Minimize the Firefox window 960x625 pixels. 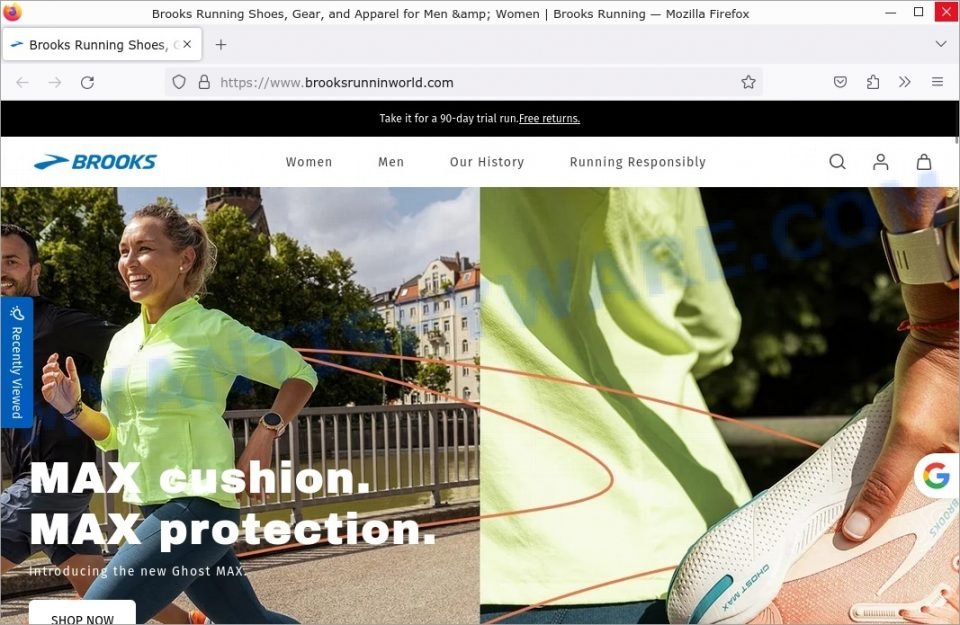click(x=891, y=12)
